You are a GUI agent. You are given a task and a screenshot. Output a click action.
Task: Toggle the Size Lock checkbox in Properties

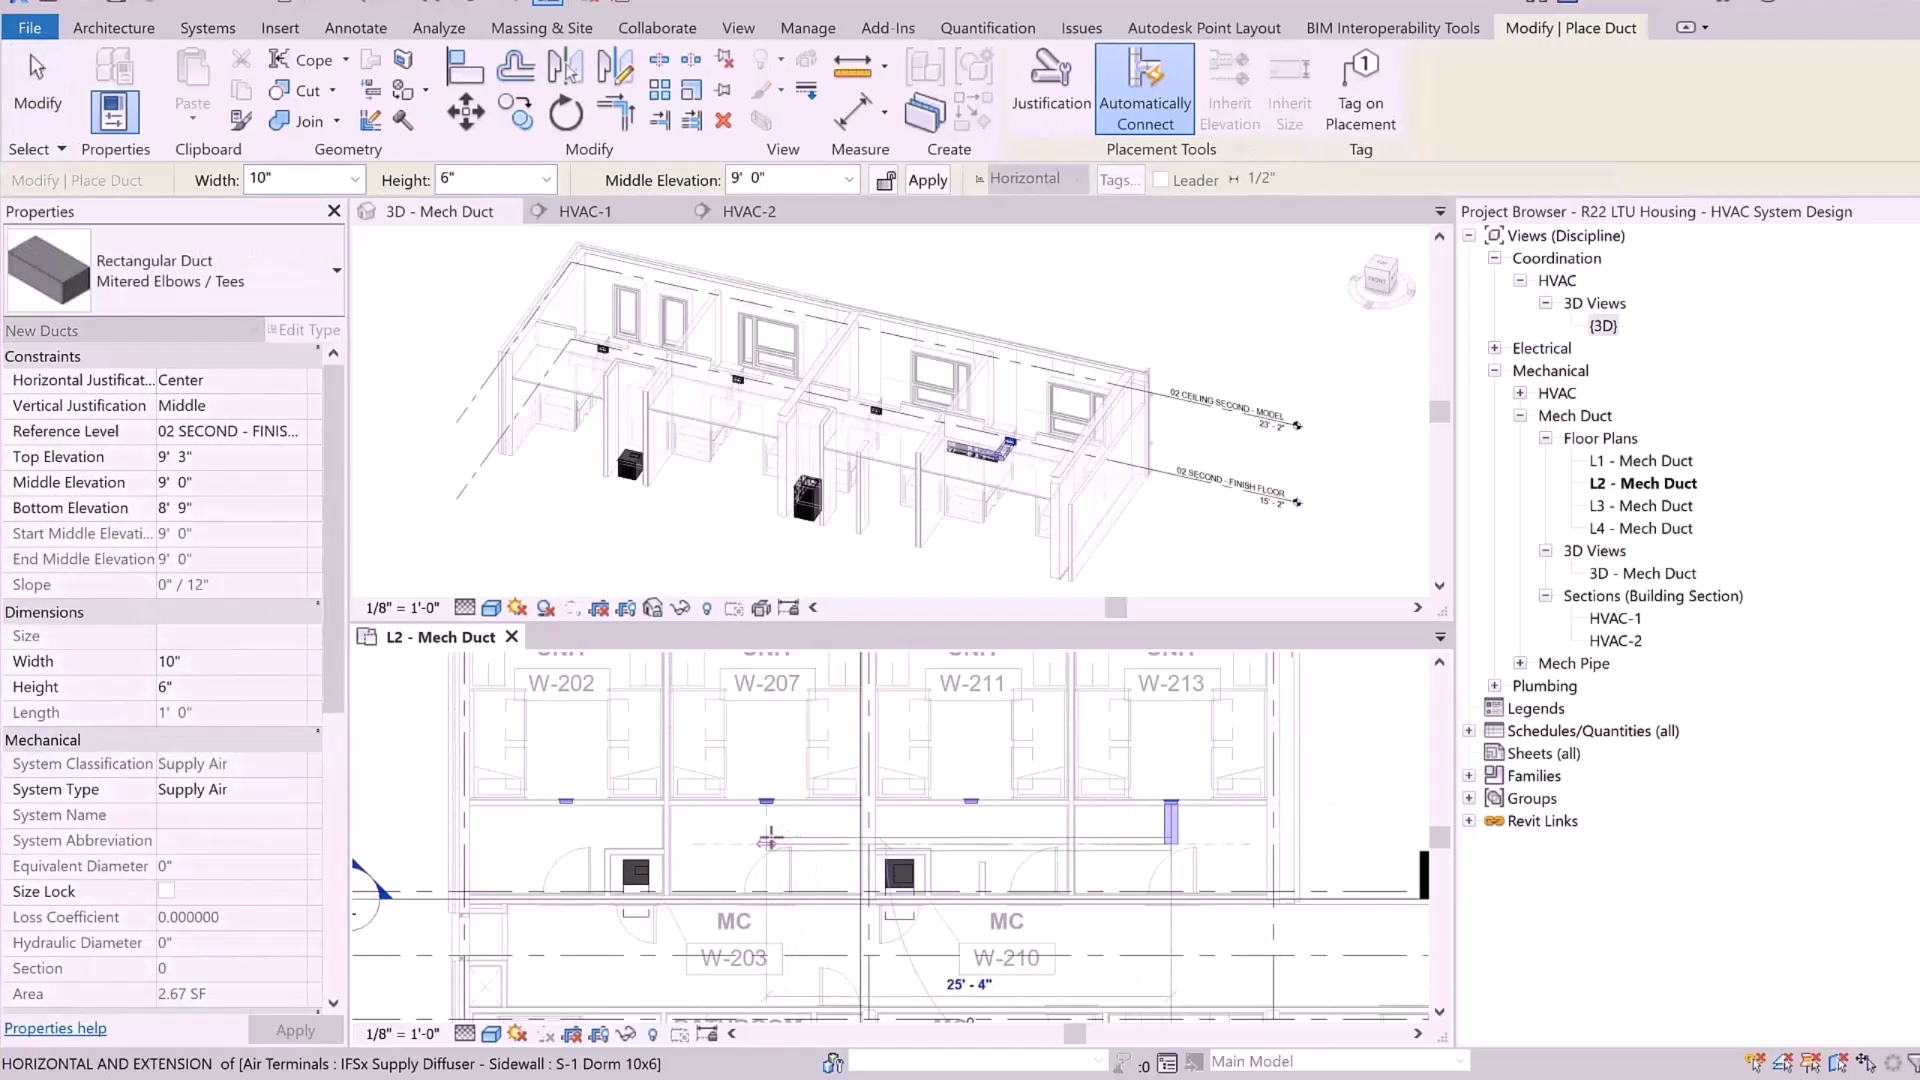tap(166, 890)
